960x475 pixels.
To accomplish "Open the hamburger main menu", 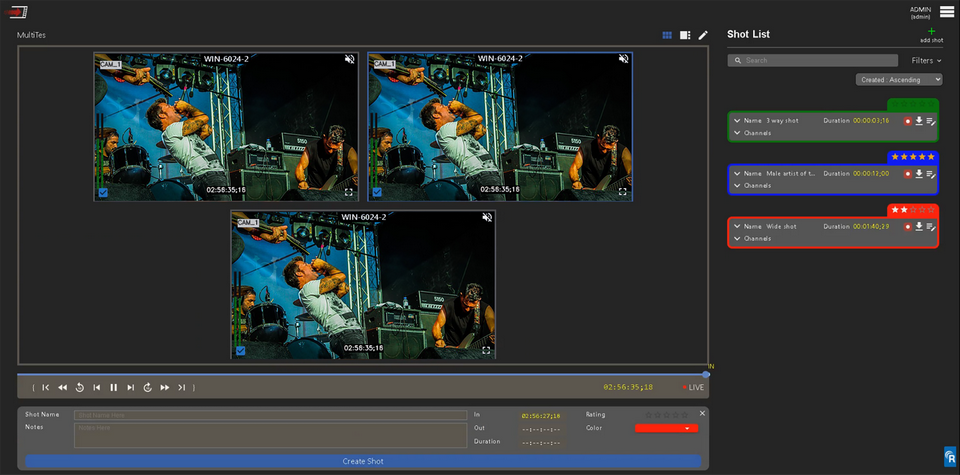I will pos(947,12).
